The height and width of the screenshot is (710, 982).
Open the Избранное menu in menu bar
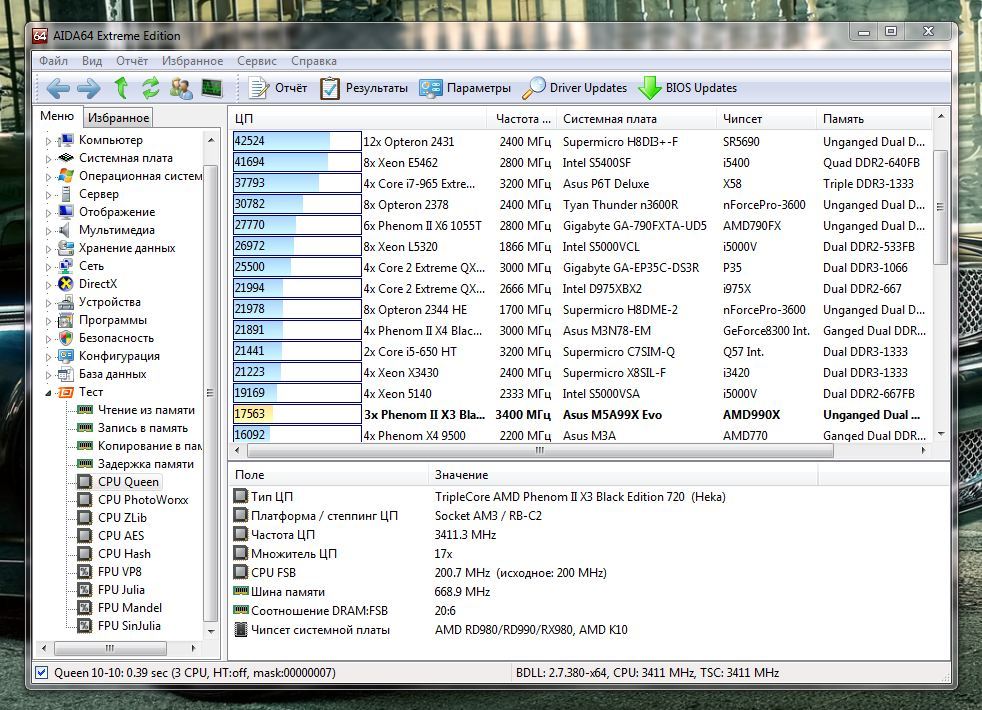point(192,61)
